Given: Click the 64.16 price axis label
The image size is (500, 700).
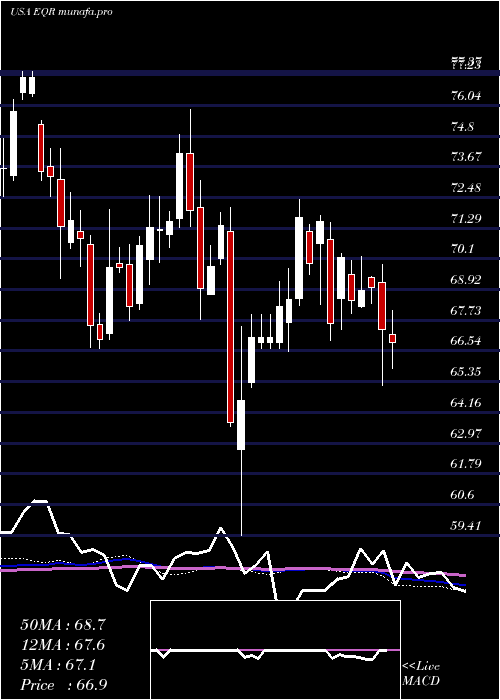Looking at the screenshot, I should 467,403.
